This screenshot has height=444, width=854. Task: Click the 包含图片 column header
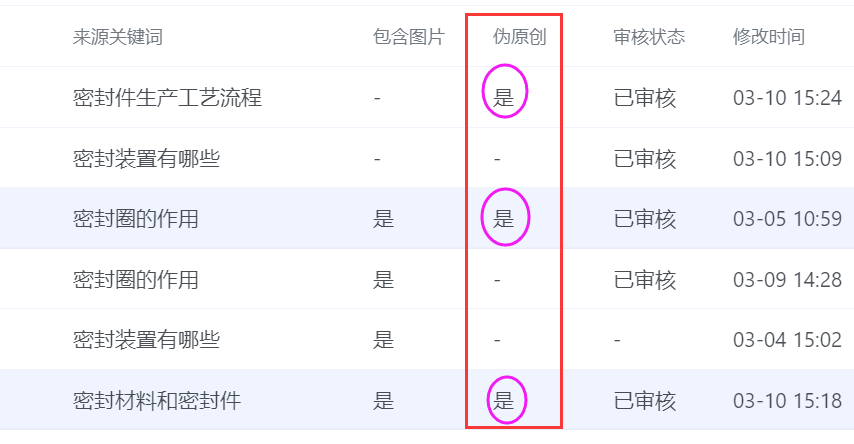[408, 38]
